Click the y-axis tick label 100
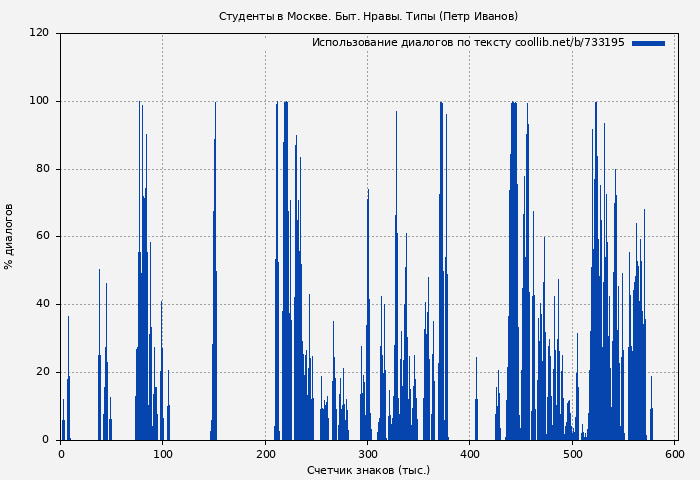This screenshot has width=700, height=480. click(x=39, y=101)
